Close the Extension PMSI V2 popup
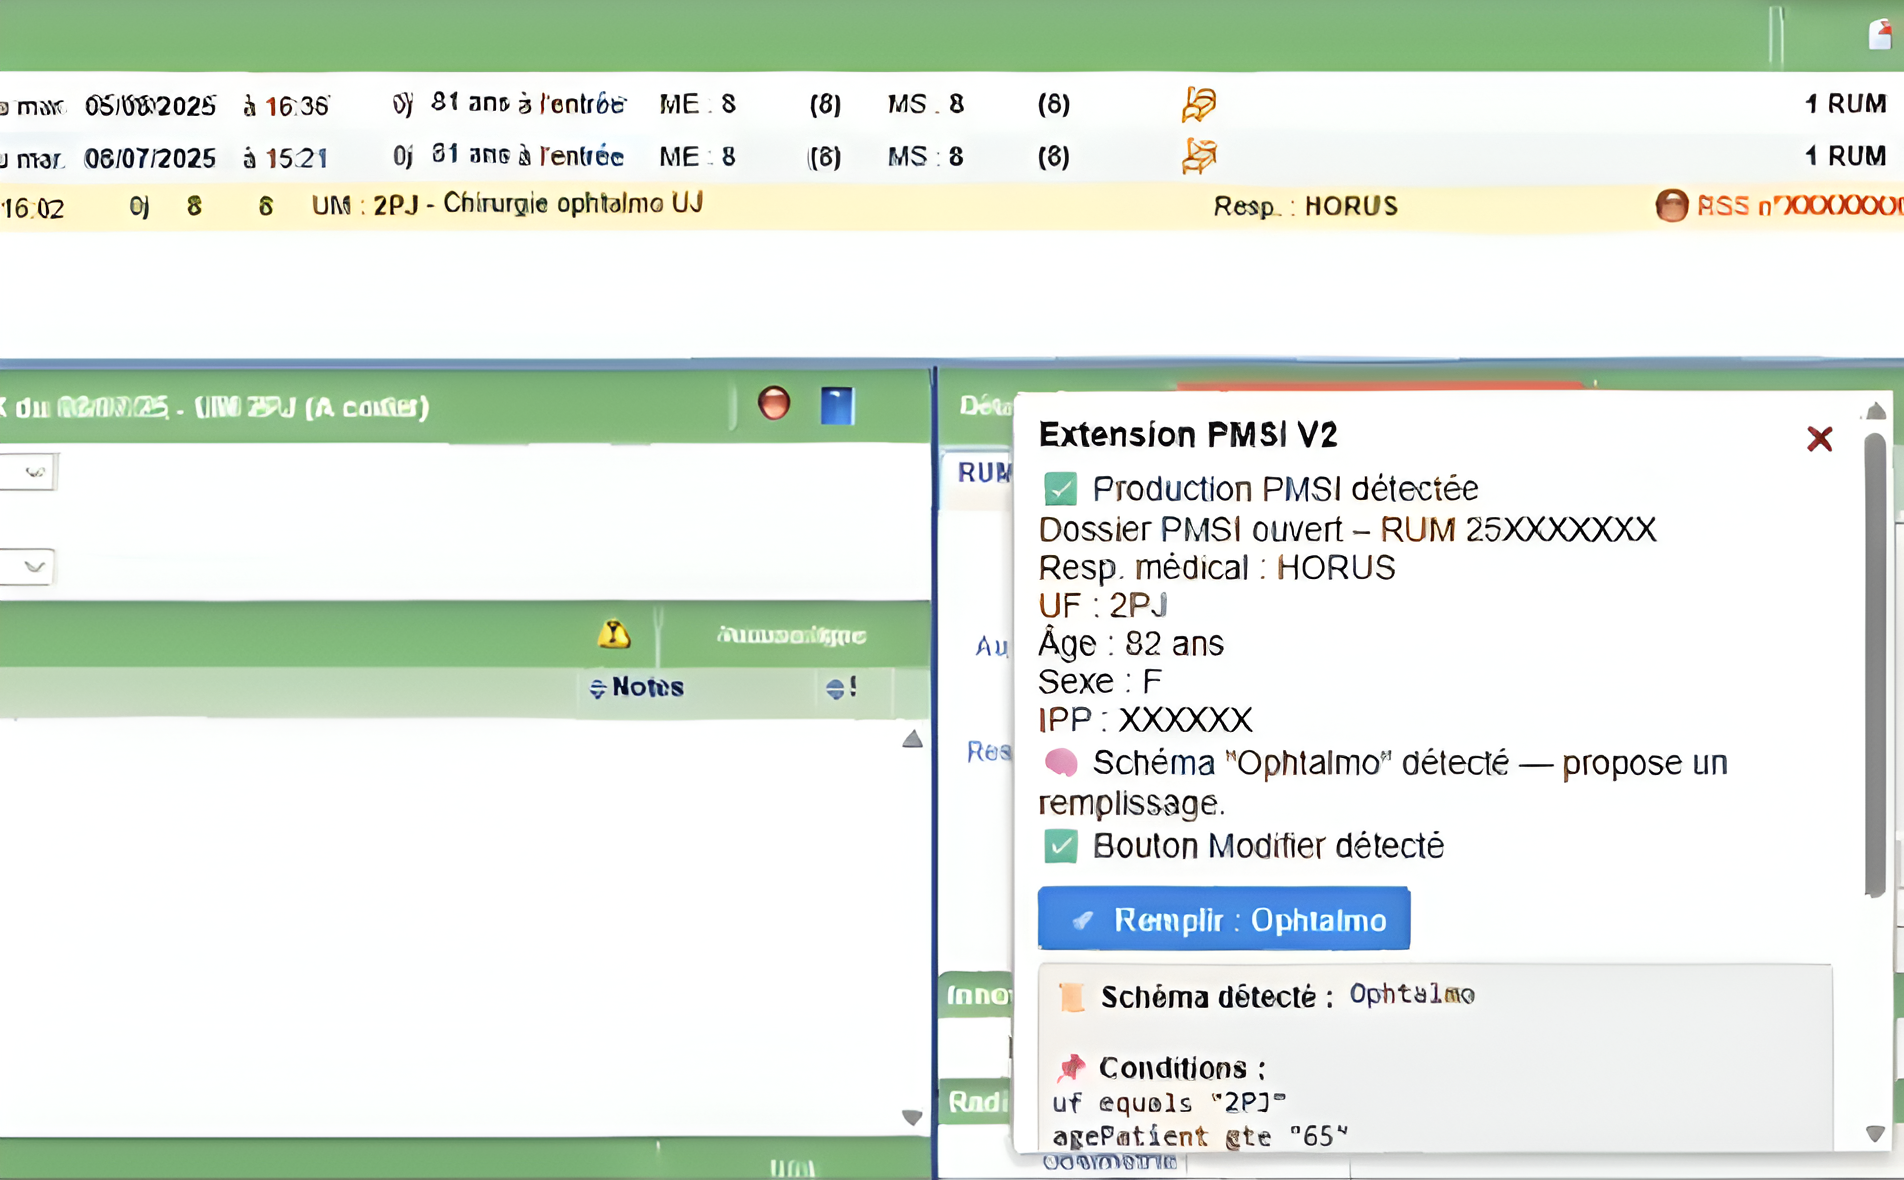This screenshot has width=1904, height=1180. (x=1819, y=439)
